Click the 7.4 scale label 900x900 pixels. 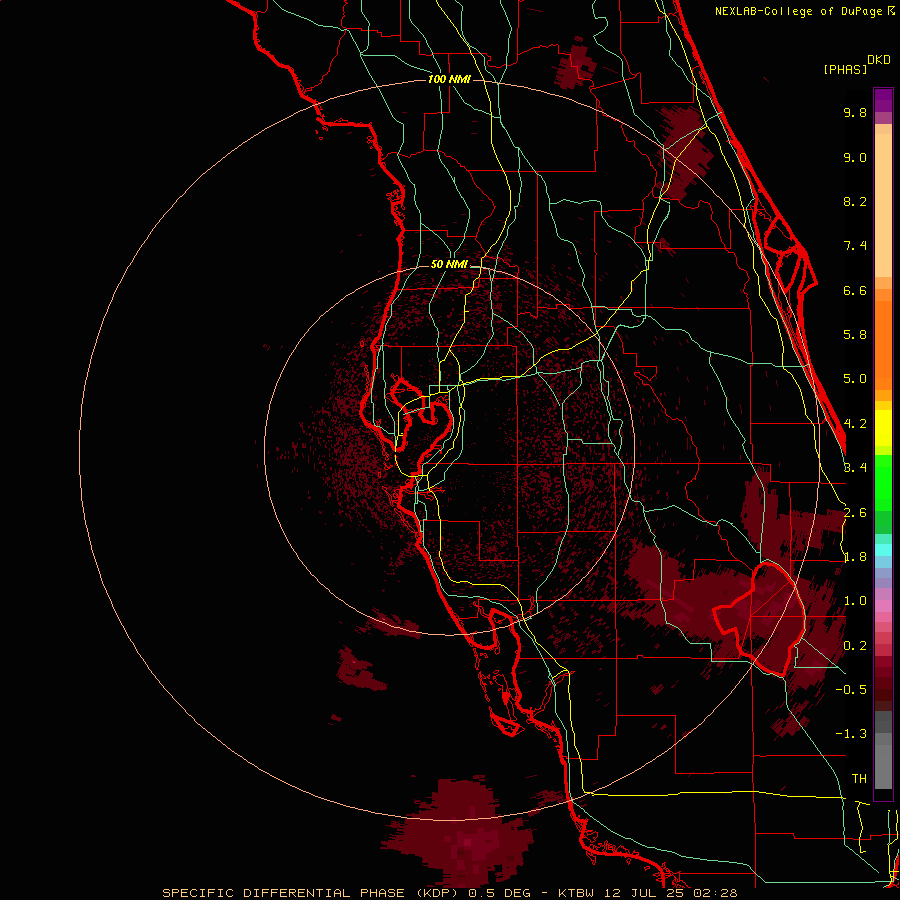coord(855,246)
